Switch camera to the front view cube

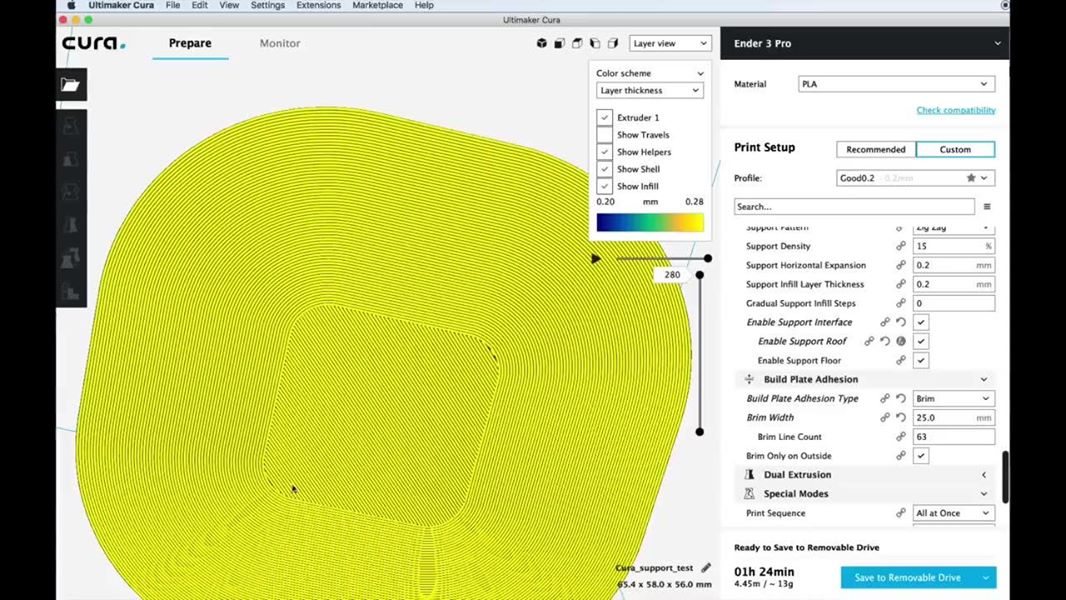click(x=560, y=43)
